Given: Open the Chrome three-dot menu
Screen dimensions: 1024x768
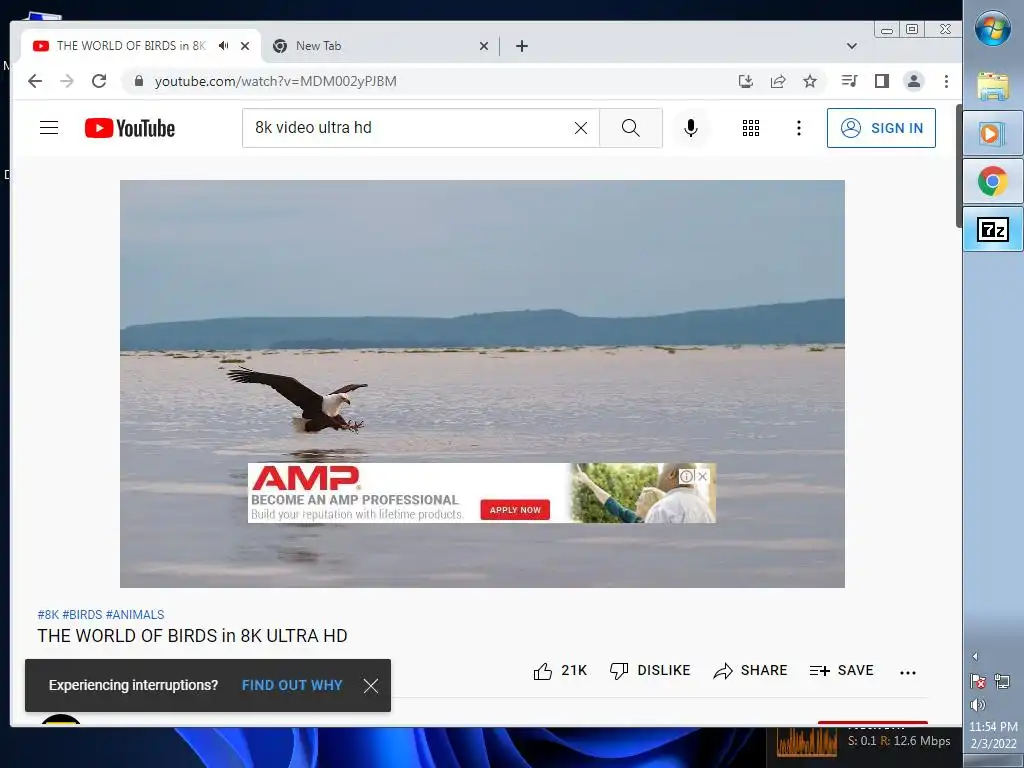Looking at the screenshot, I should (x=946, y=81).
